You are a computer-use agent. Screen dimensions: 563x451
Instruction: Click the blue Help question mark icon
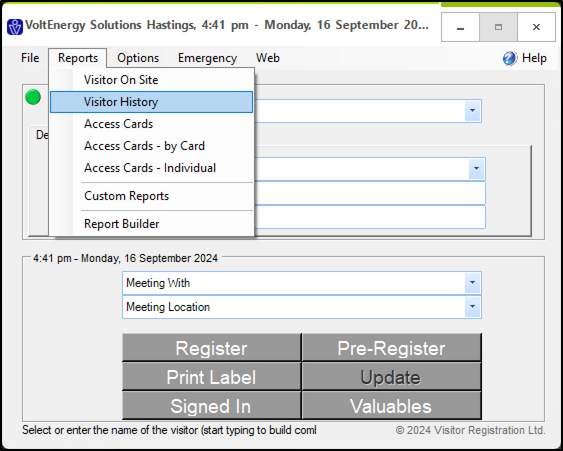coord(510,58)
